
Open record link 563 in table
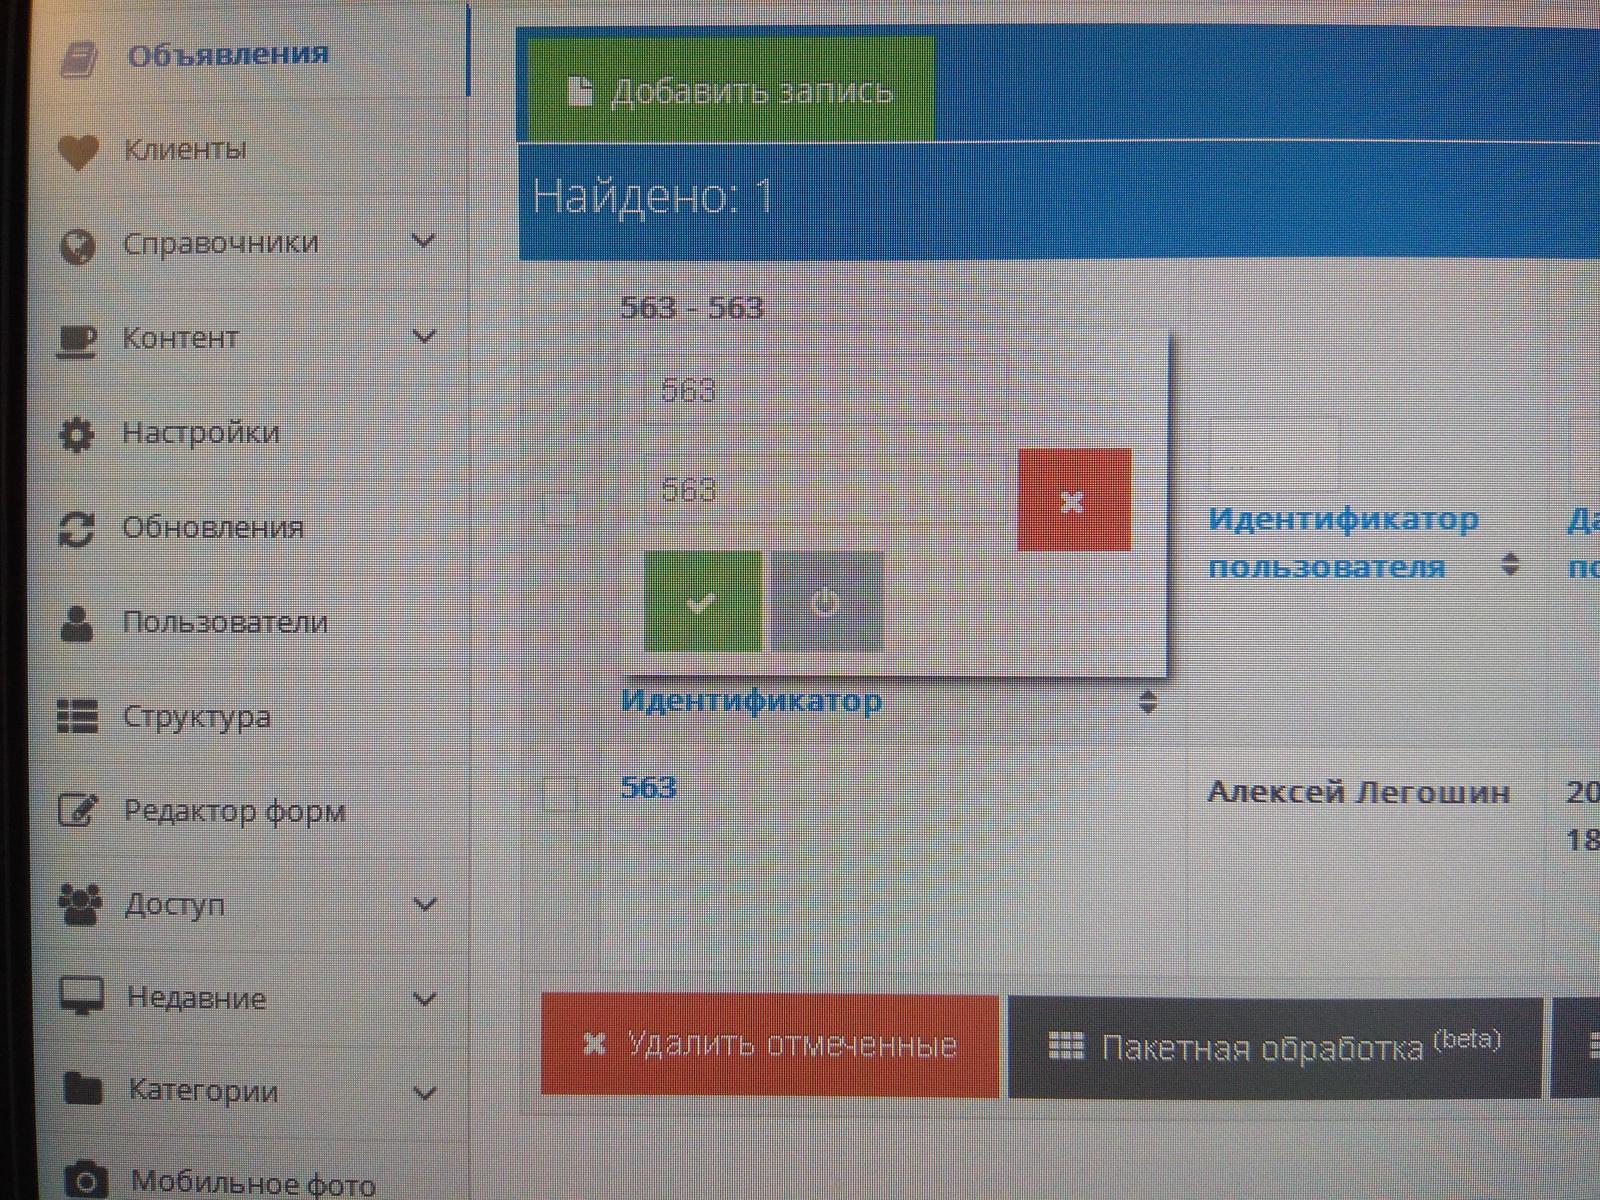coord(648,788)
